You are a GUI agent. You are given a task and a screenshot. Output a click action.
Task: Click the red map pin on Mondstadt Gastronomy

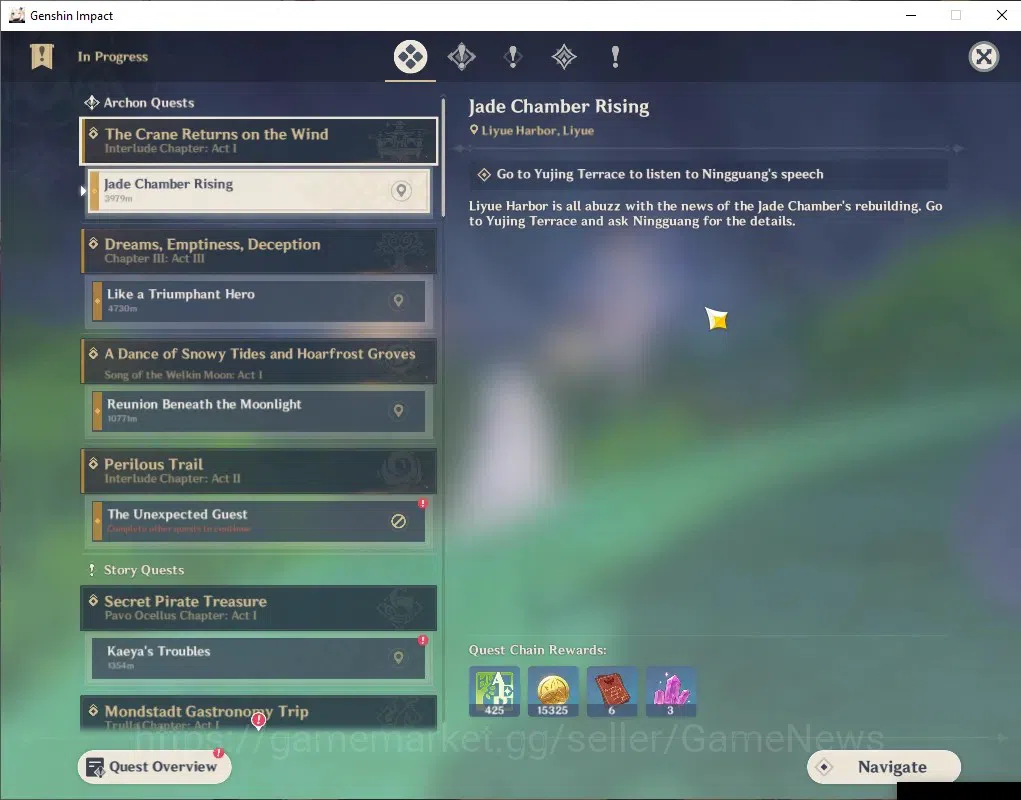[259, 721]
